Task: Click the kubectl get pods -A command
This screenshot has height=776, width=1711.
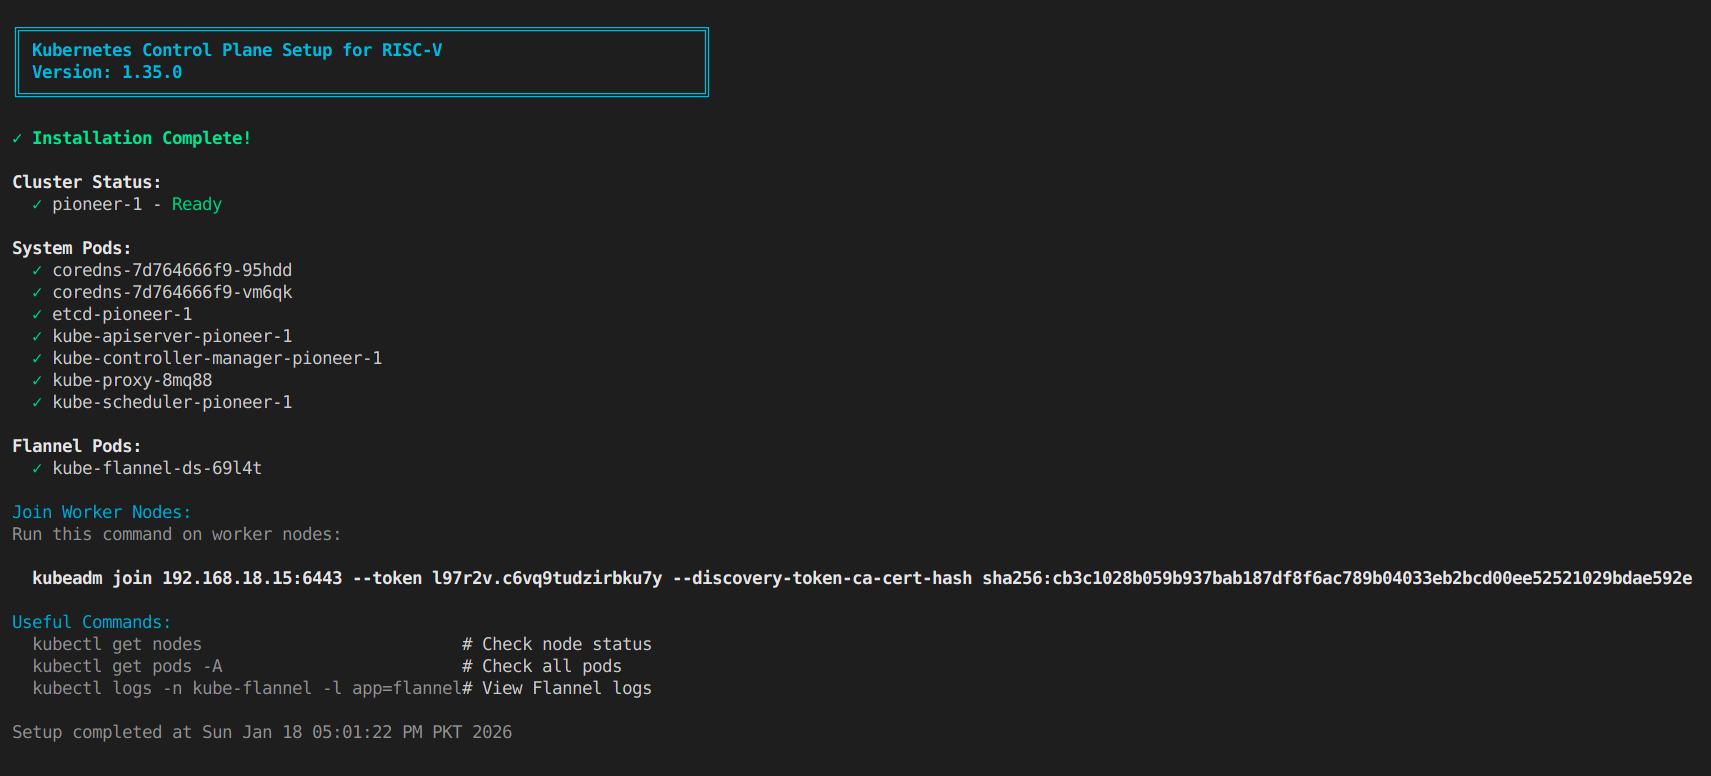Action: [x=127, y=666]
